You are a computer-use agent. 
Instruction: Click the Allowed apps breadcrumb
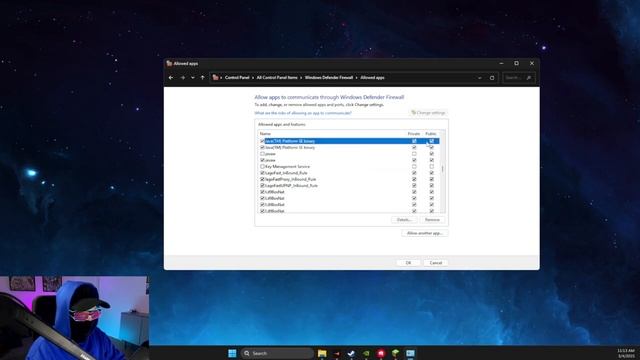click(372, 78)
